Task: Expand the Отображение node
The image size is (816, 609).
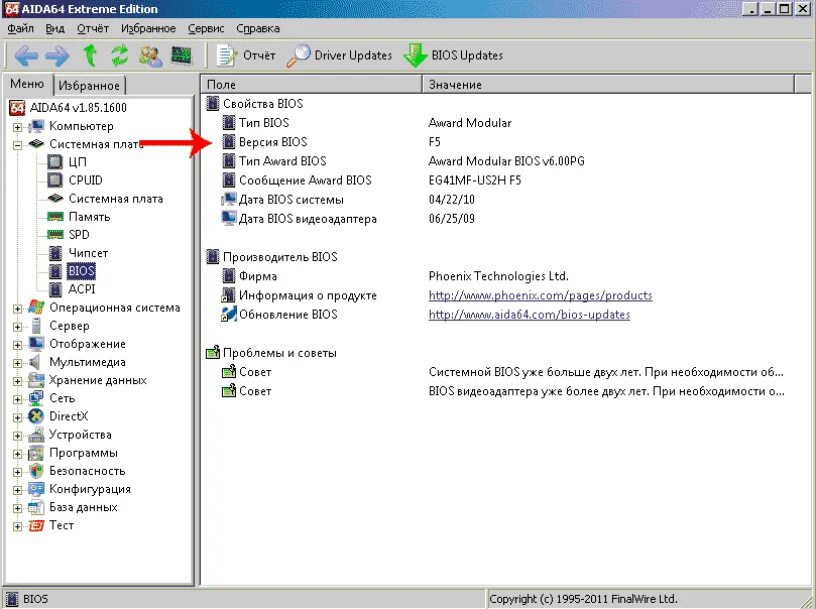Action: pos(17,345)
